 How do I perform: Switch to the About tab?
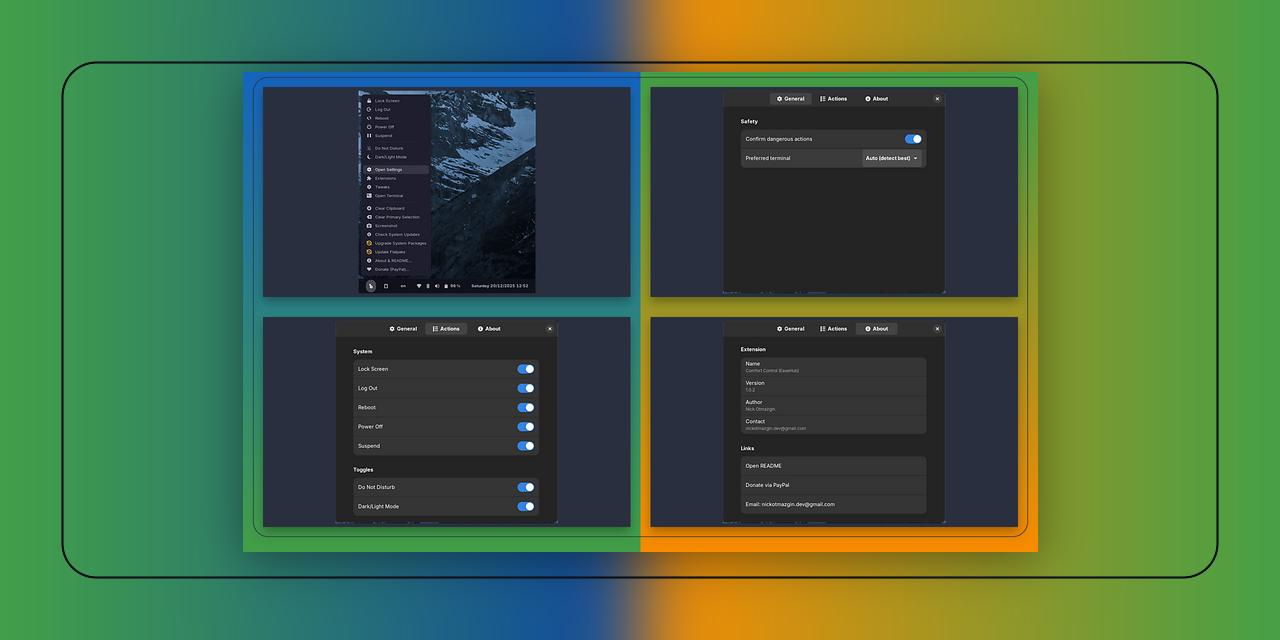[x=877, y=328]
